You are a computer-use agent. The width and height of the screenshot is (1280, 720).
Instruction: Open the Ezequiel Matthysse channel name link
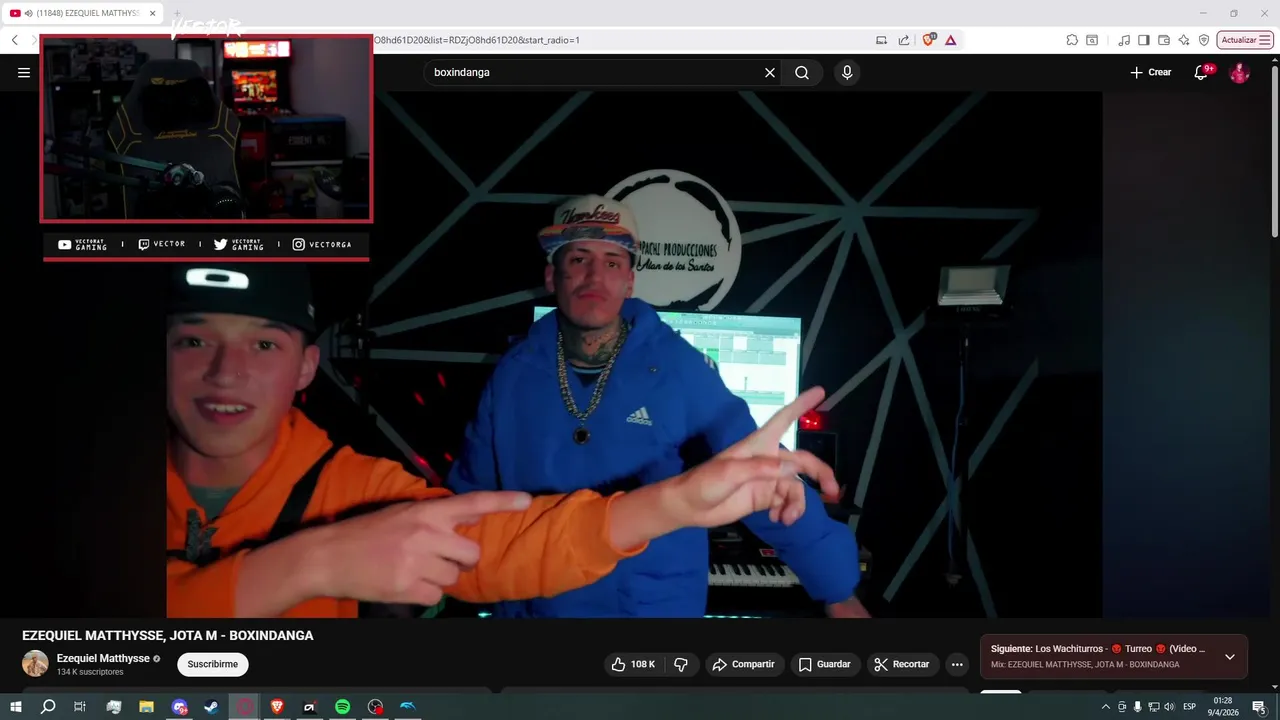click(103, 658)
